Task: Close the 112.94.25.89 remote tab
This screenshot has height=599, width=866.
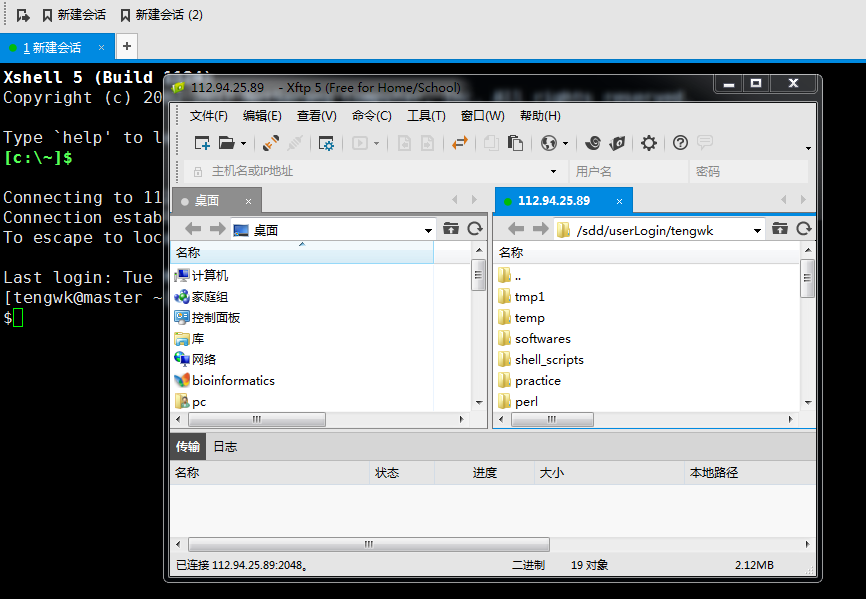Action: coord(619,202)
